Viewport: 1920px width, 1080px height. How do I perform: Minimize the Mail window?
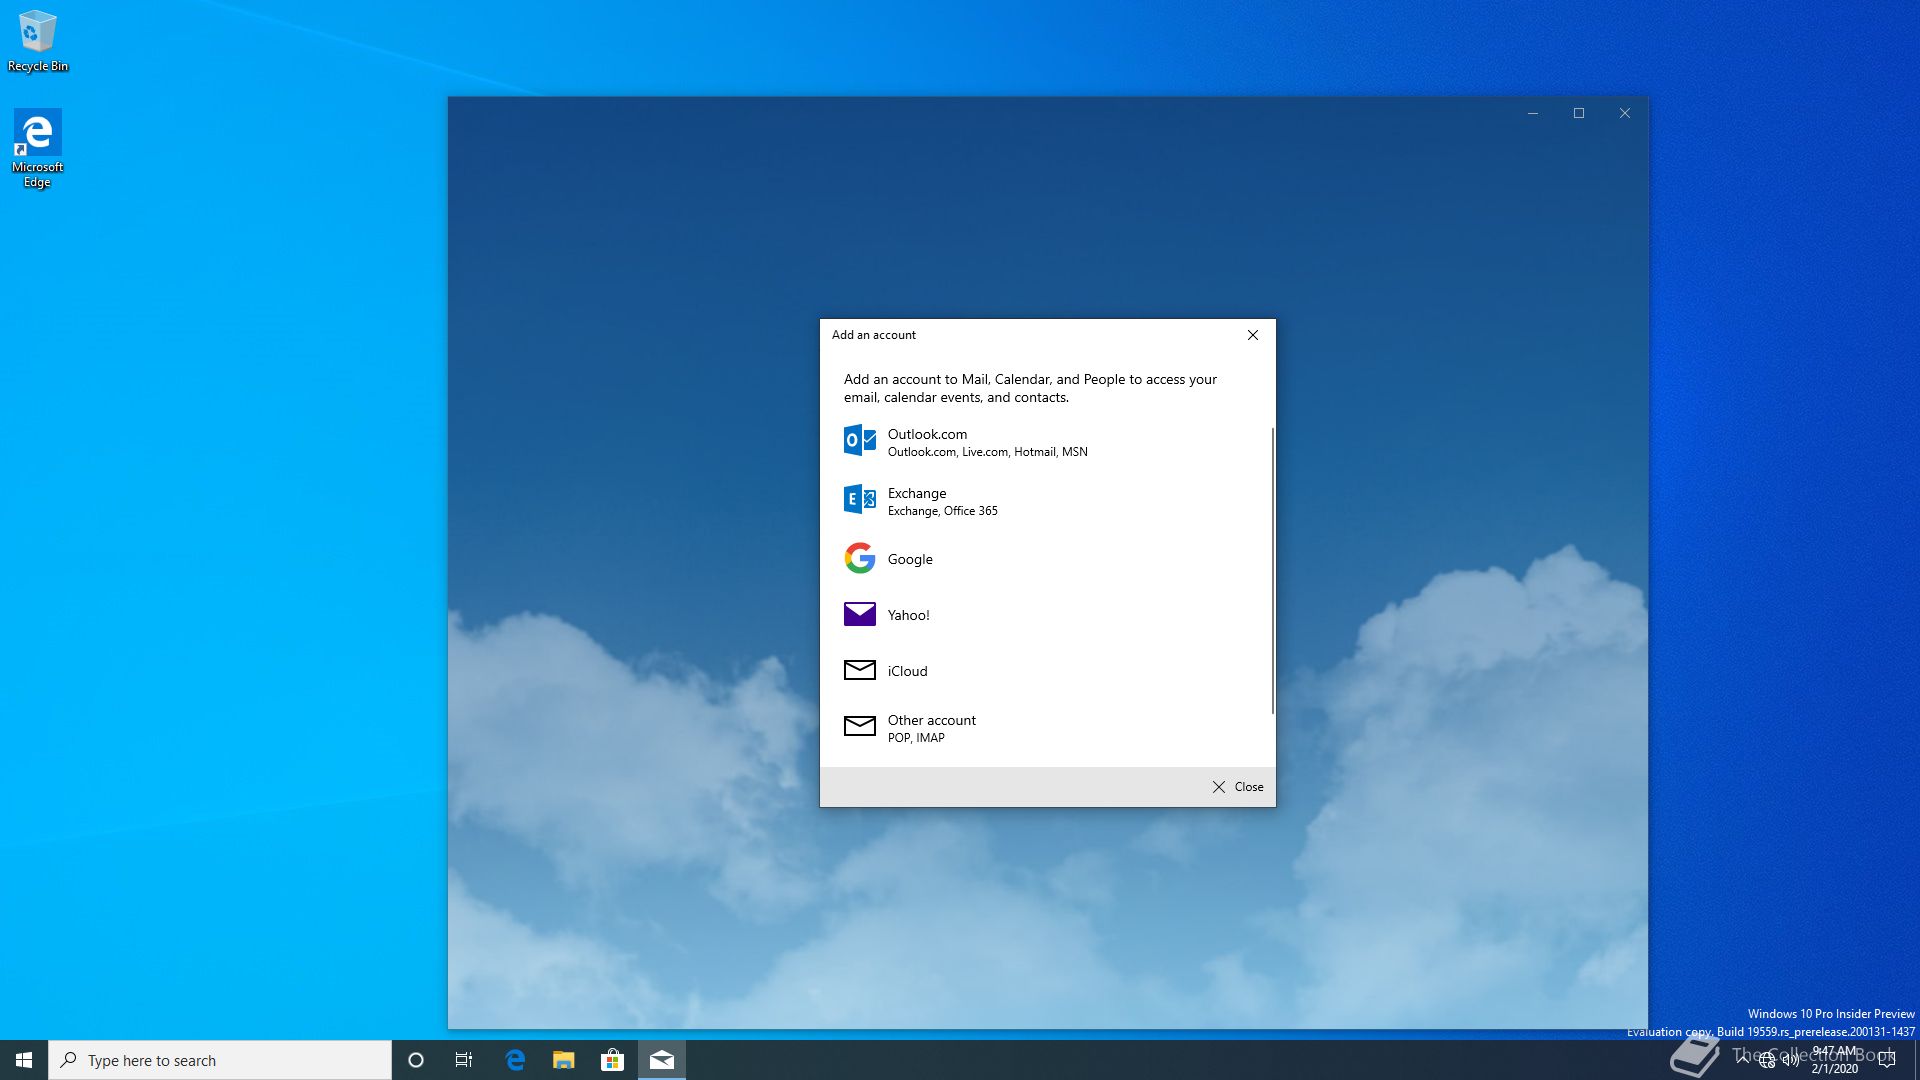[1532, 113]
